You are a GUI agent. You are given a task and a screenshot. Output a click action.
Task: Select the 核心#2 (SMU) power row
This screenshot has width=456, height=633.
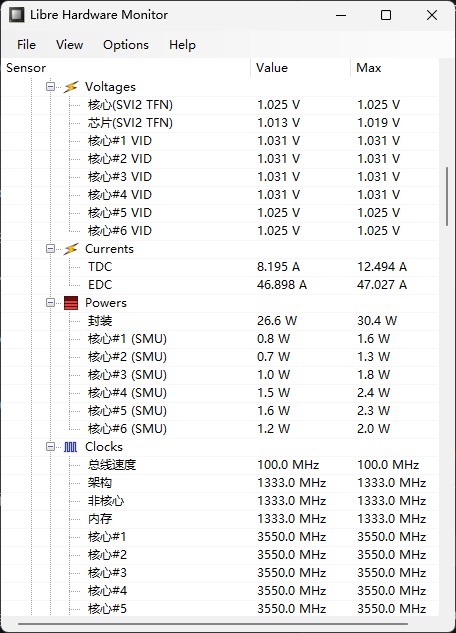click(220, 357)
